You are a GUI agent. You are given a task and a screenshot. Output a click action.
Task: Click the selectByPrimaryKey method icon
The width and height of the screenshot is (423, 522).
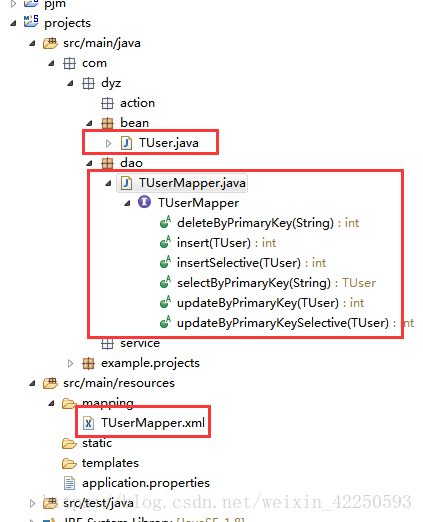(165, 282)
